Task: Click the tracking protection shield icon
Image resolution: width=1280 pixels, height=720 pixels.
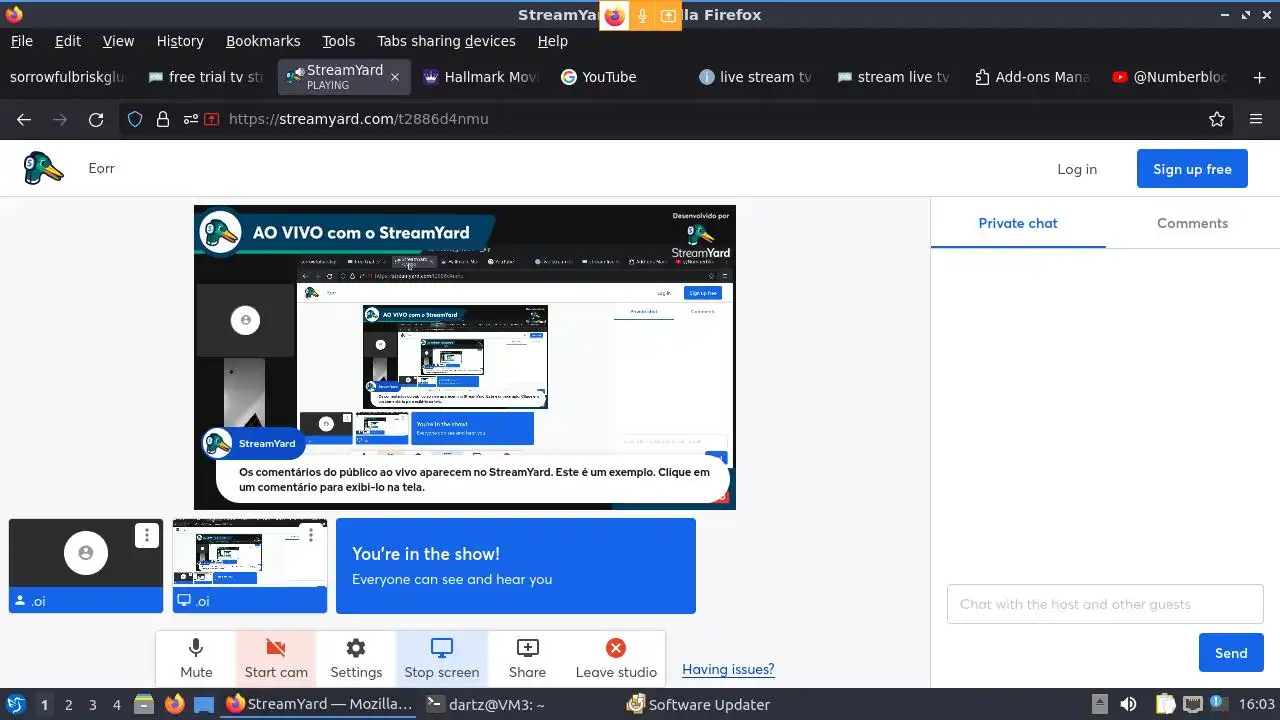Action: click(x=135, y=119)
